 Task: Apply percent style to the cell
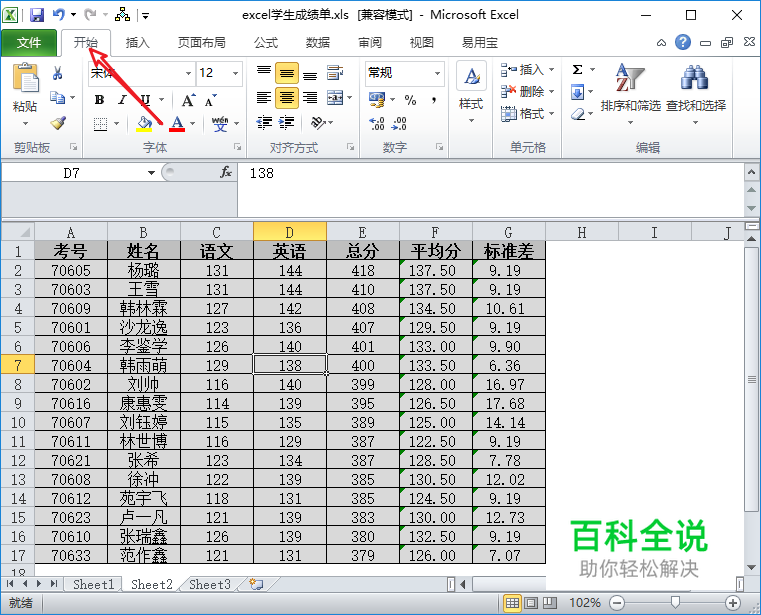(x=411, y=100)
